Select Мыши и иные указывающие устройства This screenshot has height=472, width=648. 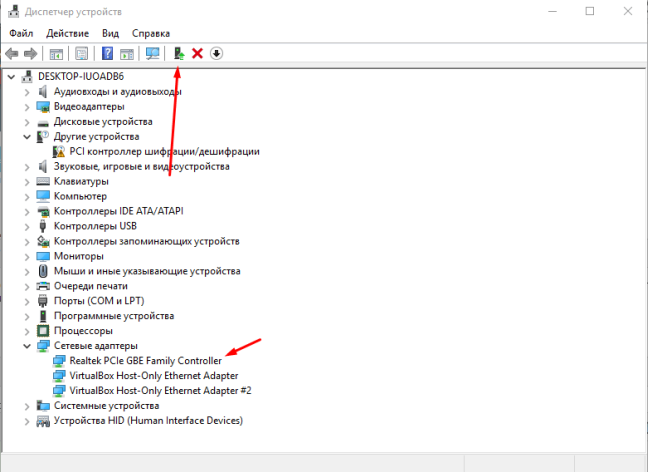[147, 271]
